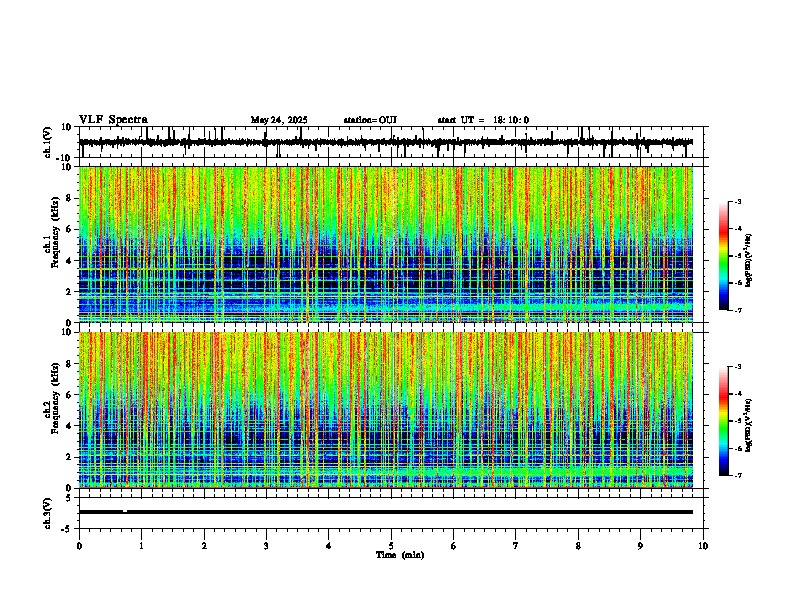Screen dimensions: 792x612
Task: Click the ch.1 'Frequency (kHz)' axis label
Action: click(x=56, y=232)
